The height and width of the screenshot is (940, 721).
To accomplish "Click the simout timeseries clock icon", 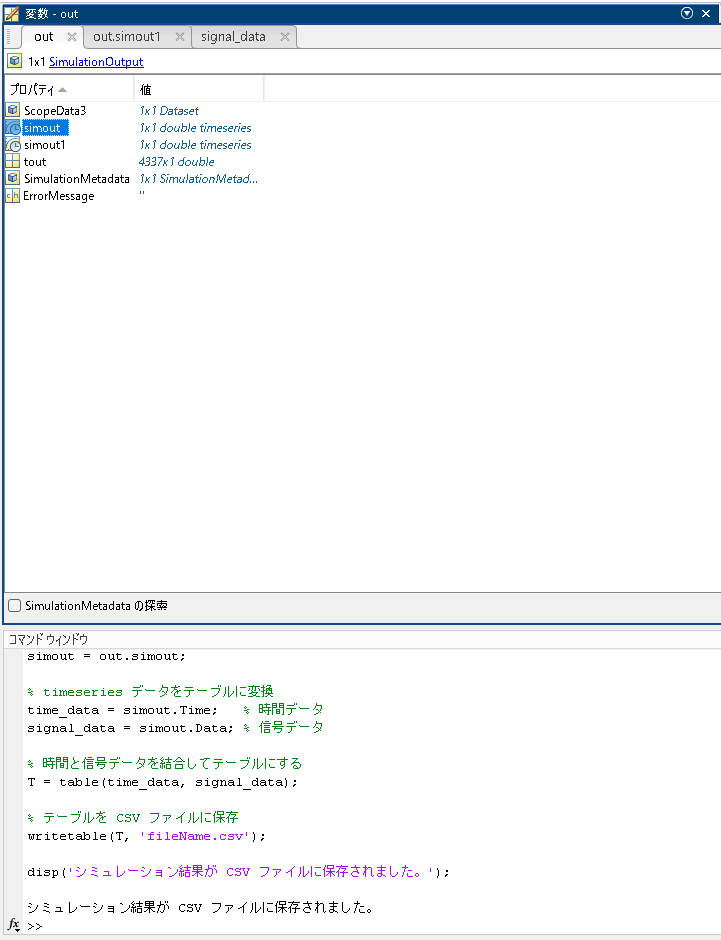I will (13, 128).
